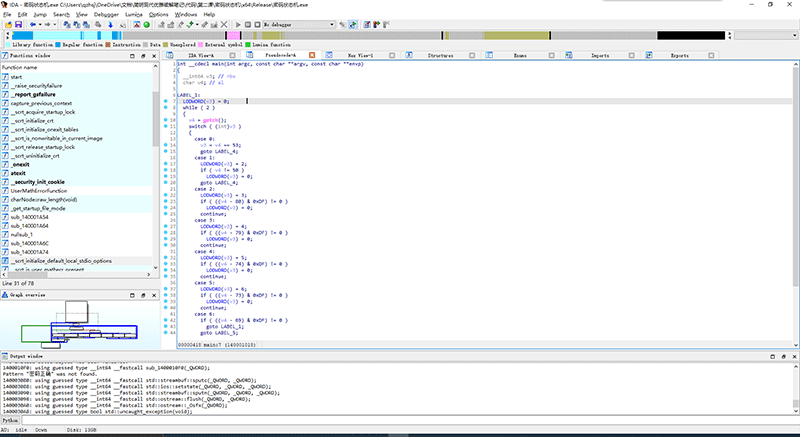The height and width of the screenshot is (437, 800).
Task: Select sub_140001A54 in Functions window
Action: tap(30, 216)
